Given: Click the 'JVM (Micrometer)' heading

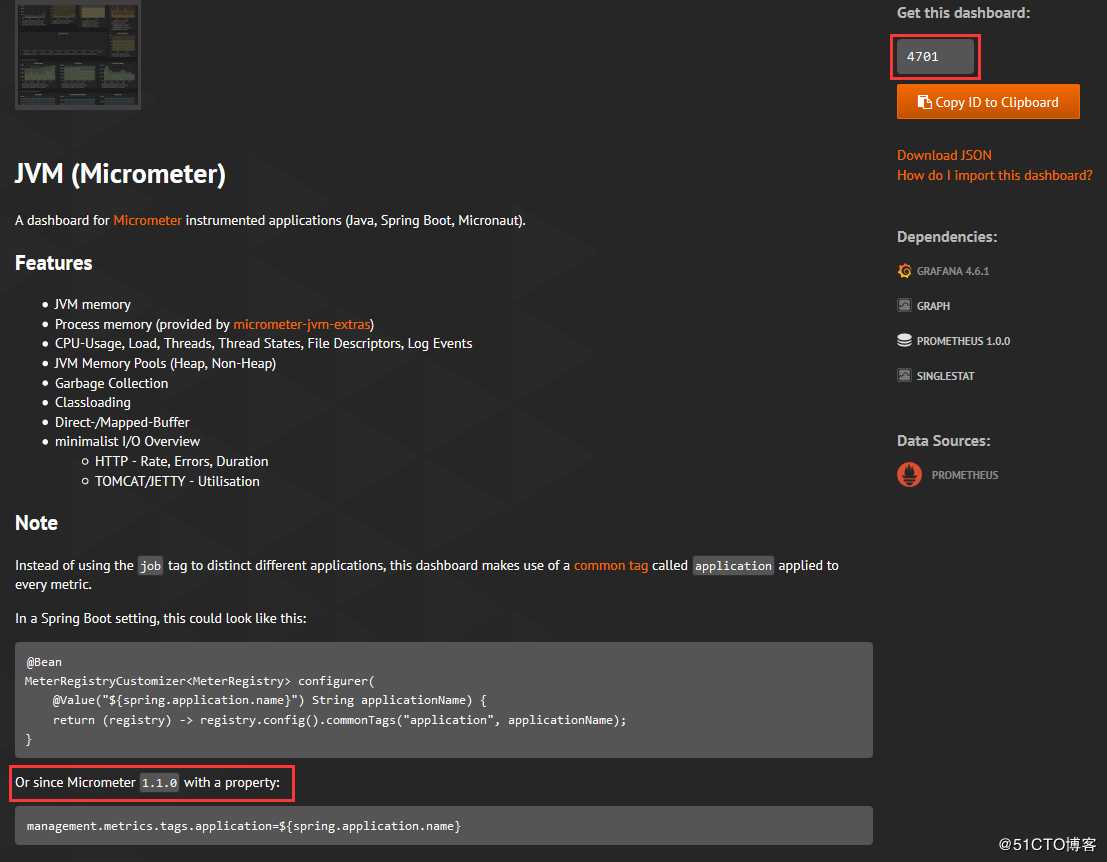Looking at the screenshot, I should click(120, 174).
